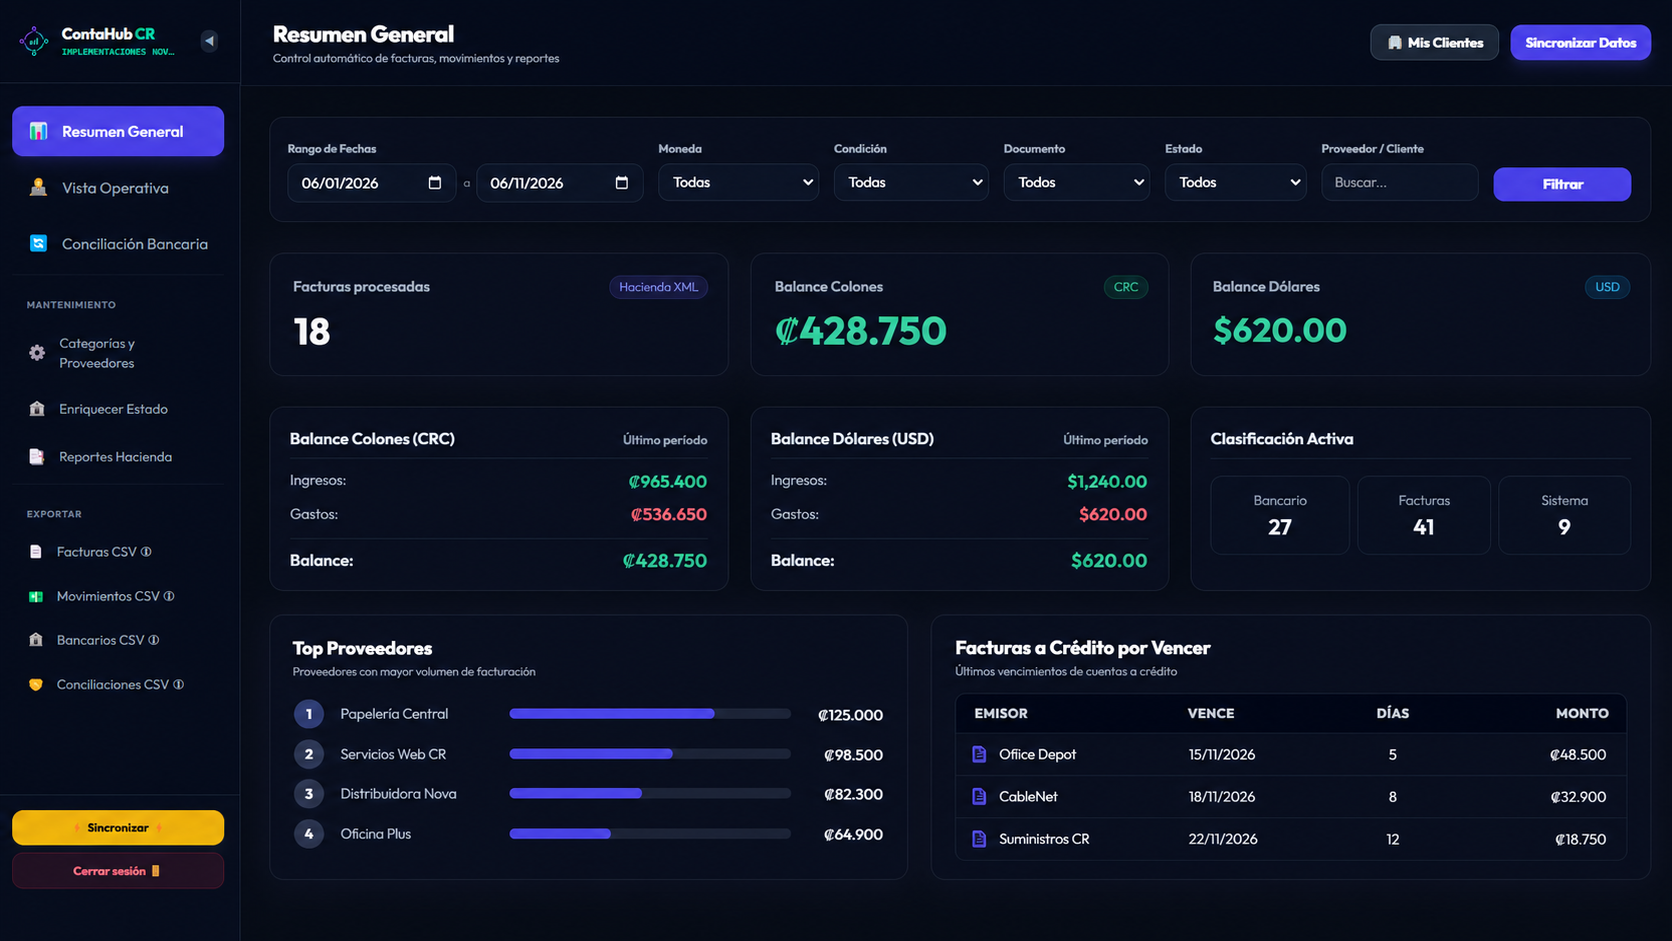This screenshot has height=941, width=1672.
Task: Click the ContaHub CR logo icon
Action: (x=34, y=41)
